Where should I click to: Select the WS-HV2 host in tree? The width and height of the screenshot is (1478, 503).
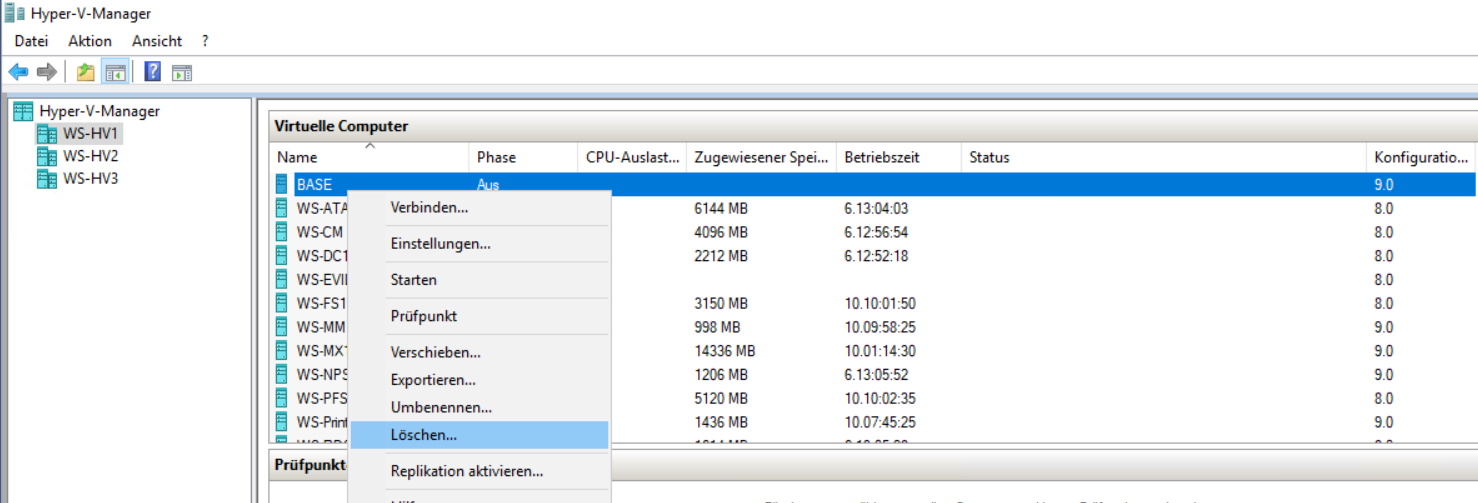(x=91, y=156)
